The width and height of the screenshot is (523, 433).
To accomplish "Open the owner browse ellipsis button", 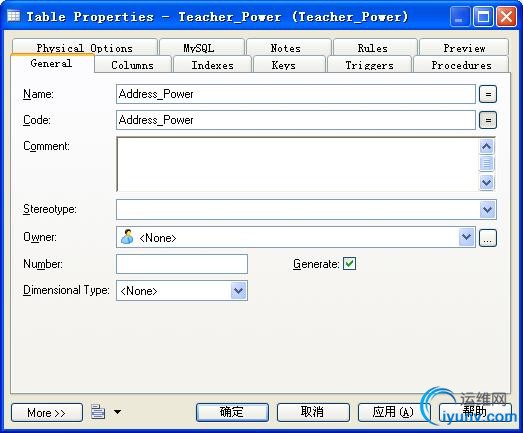I will point(488,238).
